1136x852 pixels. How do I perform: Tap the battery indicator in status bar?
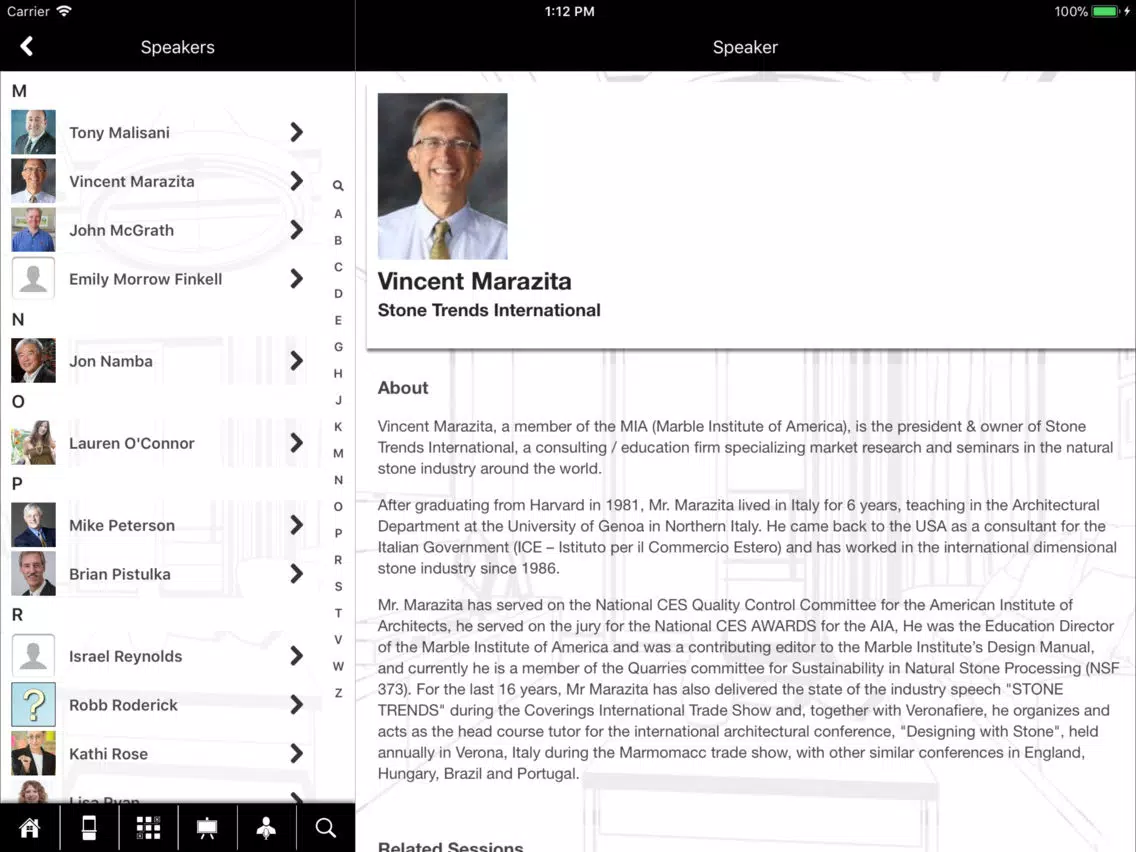[1106, 11]
